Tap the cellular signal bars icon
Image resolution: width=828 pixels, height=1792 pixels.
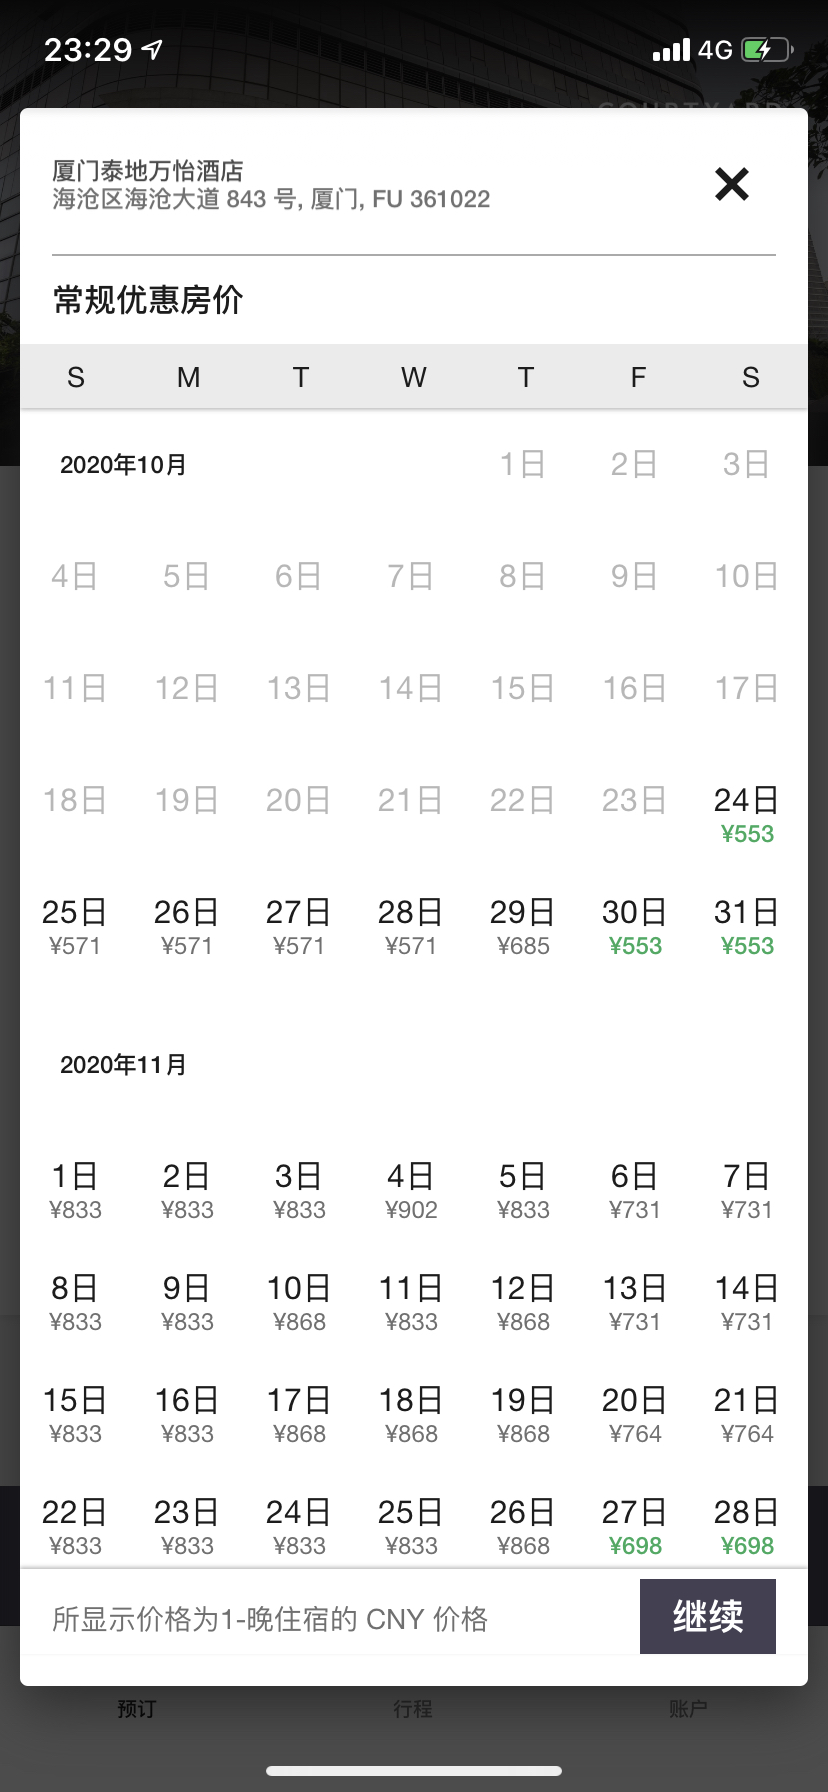tap(671, 50)
